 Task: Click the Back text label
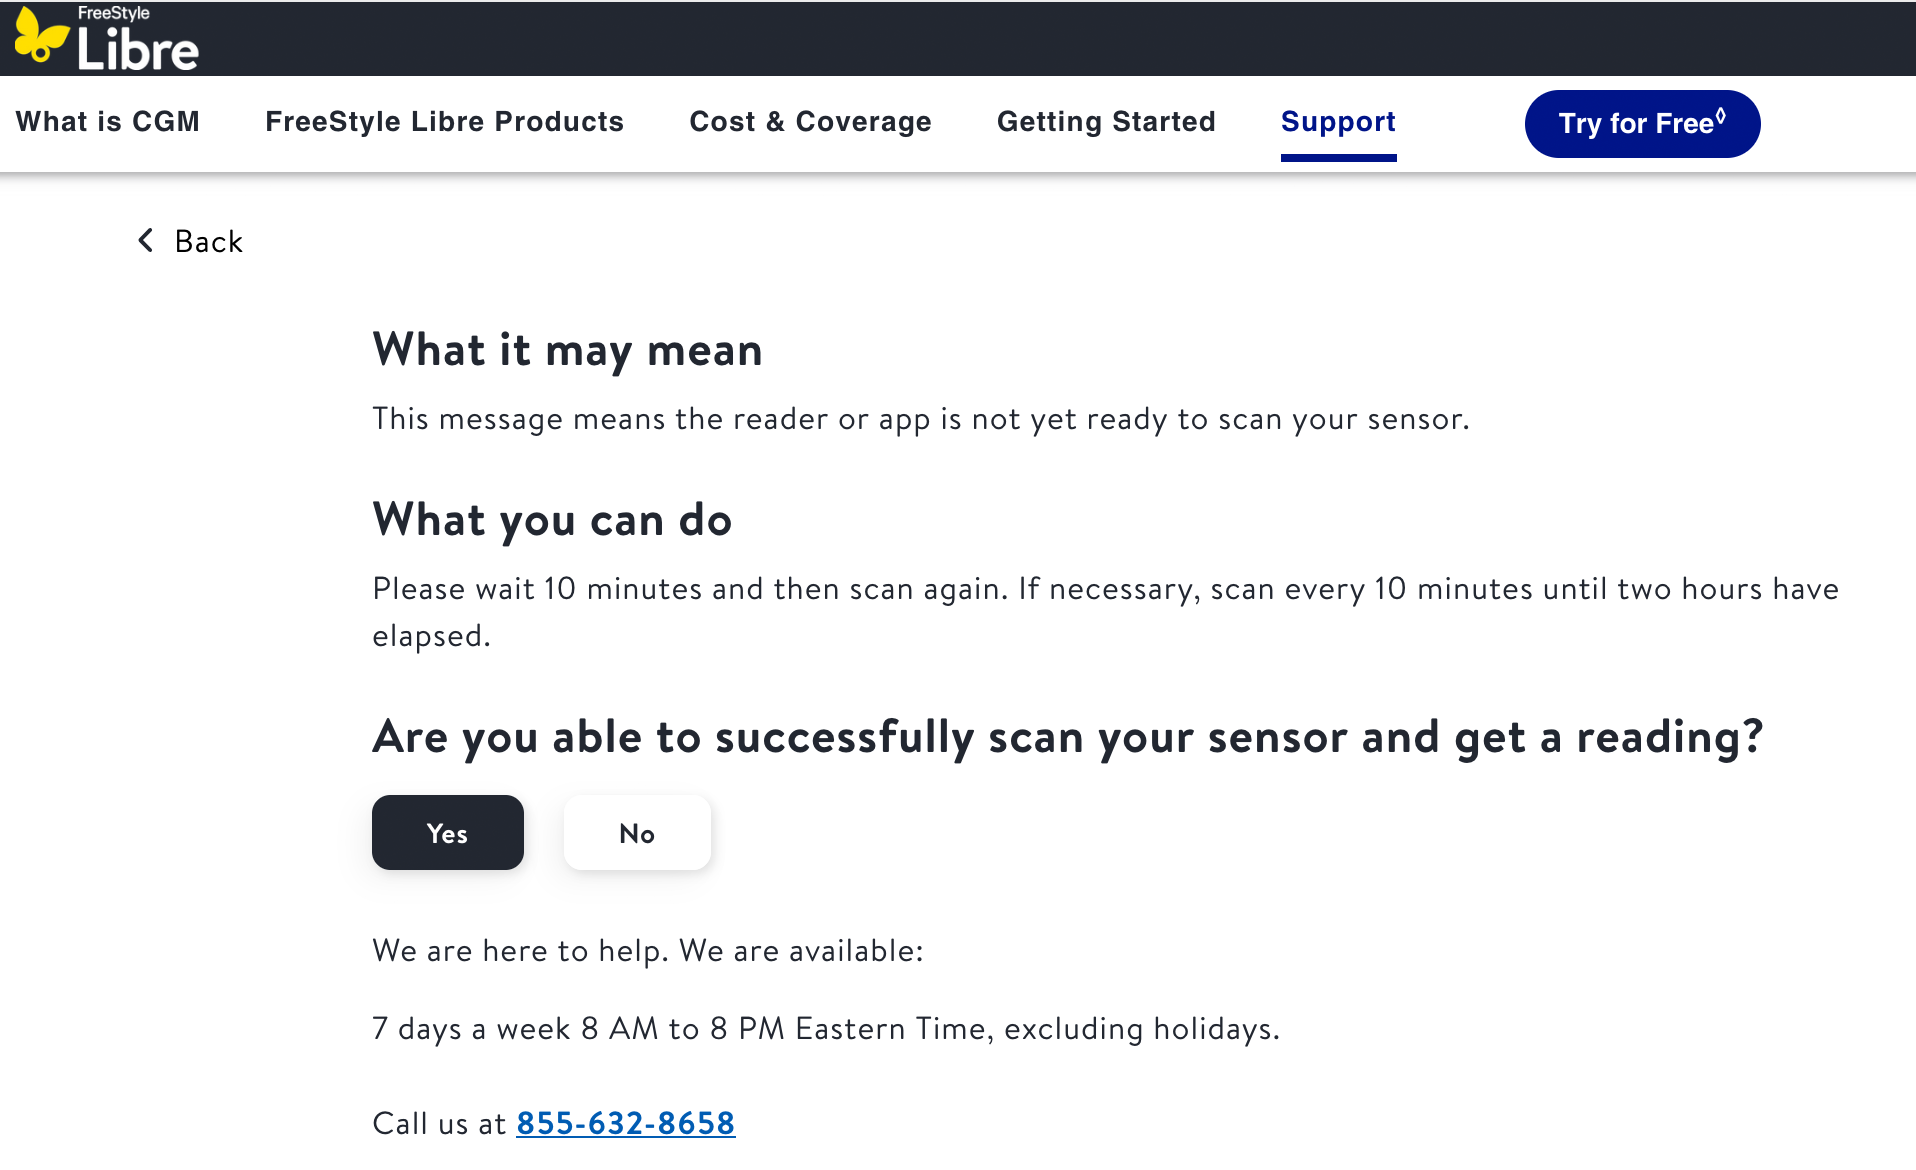209,242
